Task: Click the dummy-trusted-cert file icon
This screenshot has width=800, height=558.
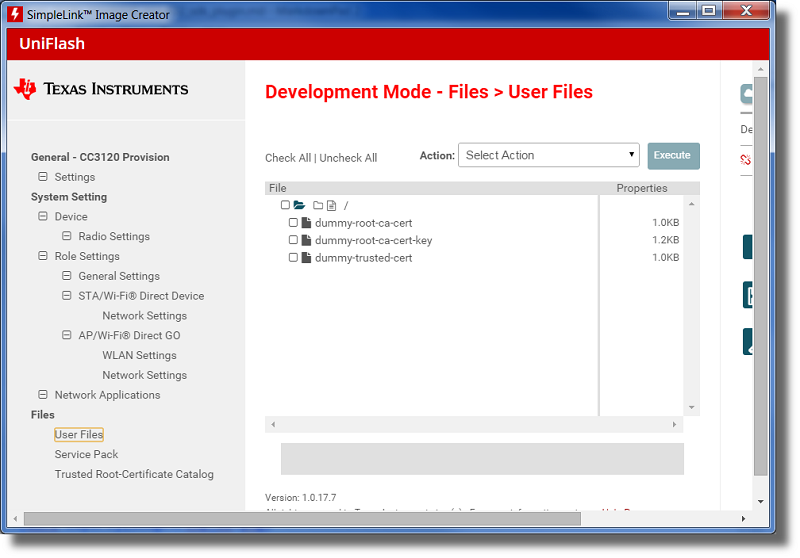Action: pyautogui.click(x=307, y=258)
